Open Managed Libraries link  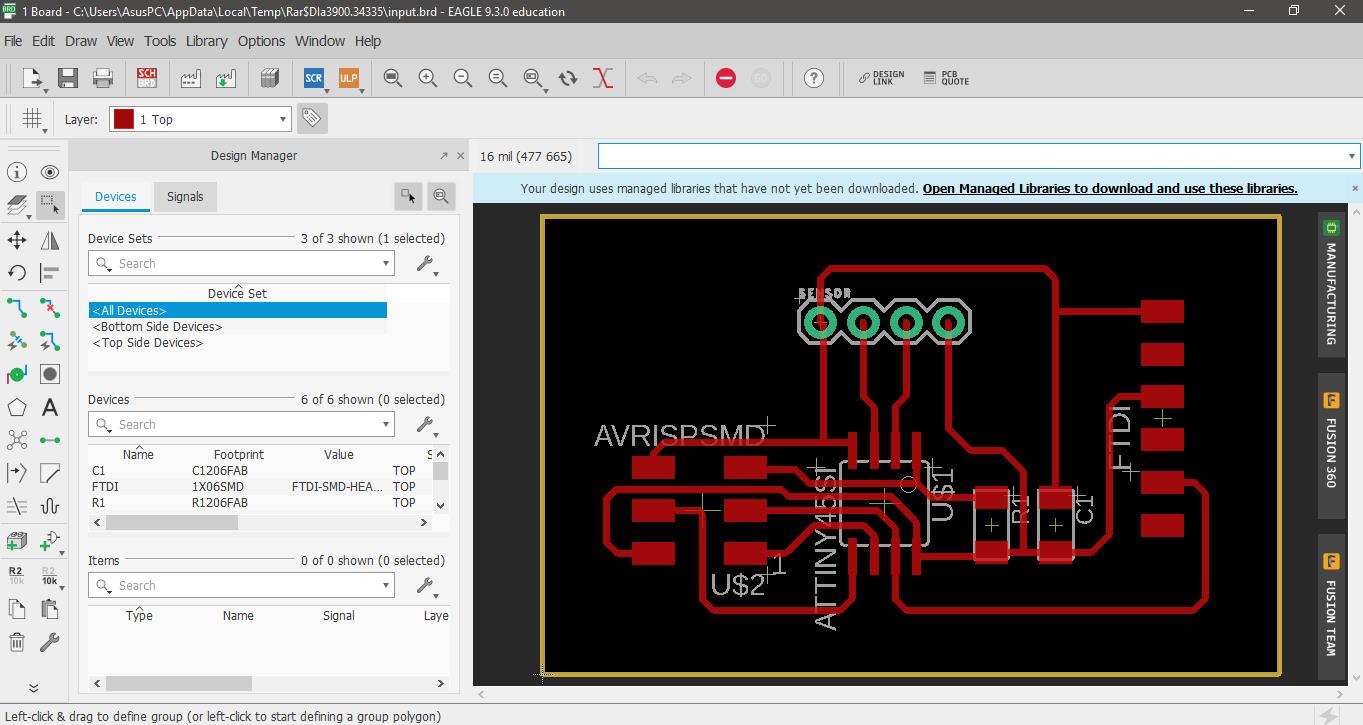point(1110,188)
